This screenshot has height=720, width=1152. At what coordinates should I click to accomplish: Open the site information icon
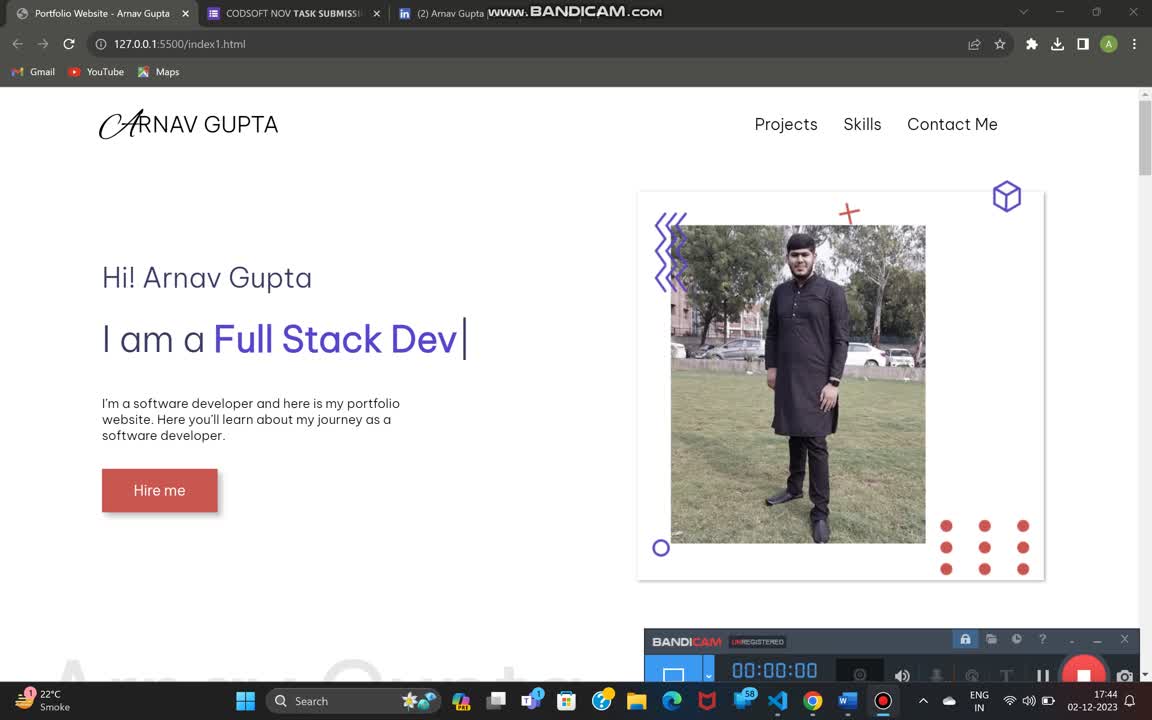pyautogui.click(x=101, y=44)
